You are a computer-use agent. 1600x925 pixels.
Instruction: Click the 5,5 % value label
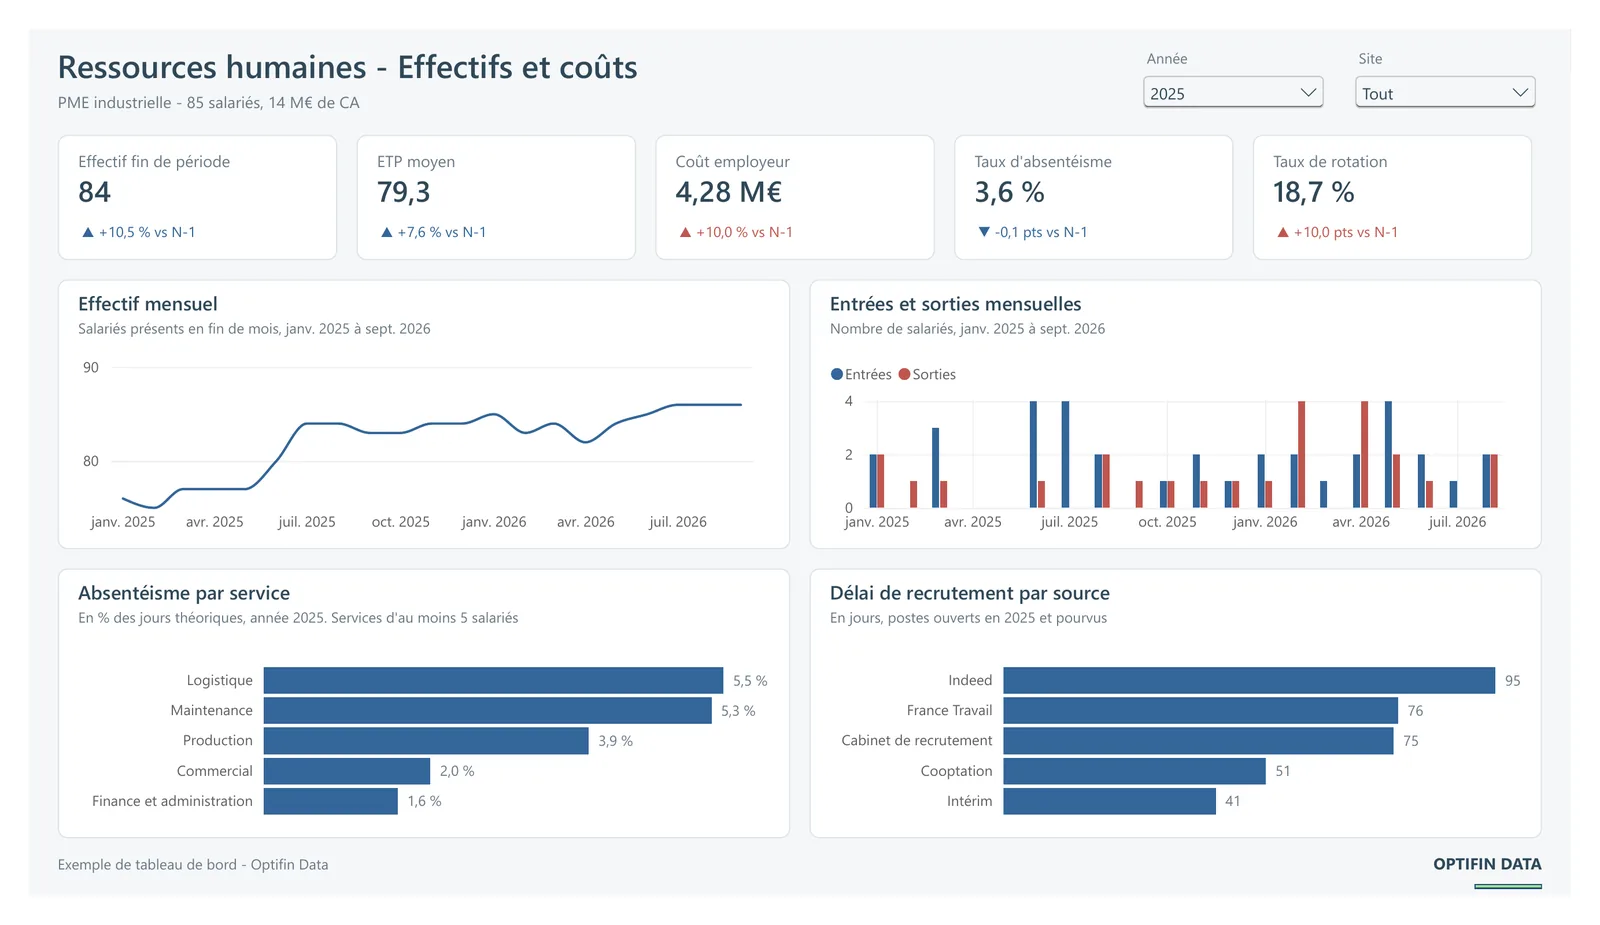(x=750, y=681)
